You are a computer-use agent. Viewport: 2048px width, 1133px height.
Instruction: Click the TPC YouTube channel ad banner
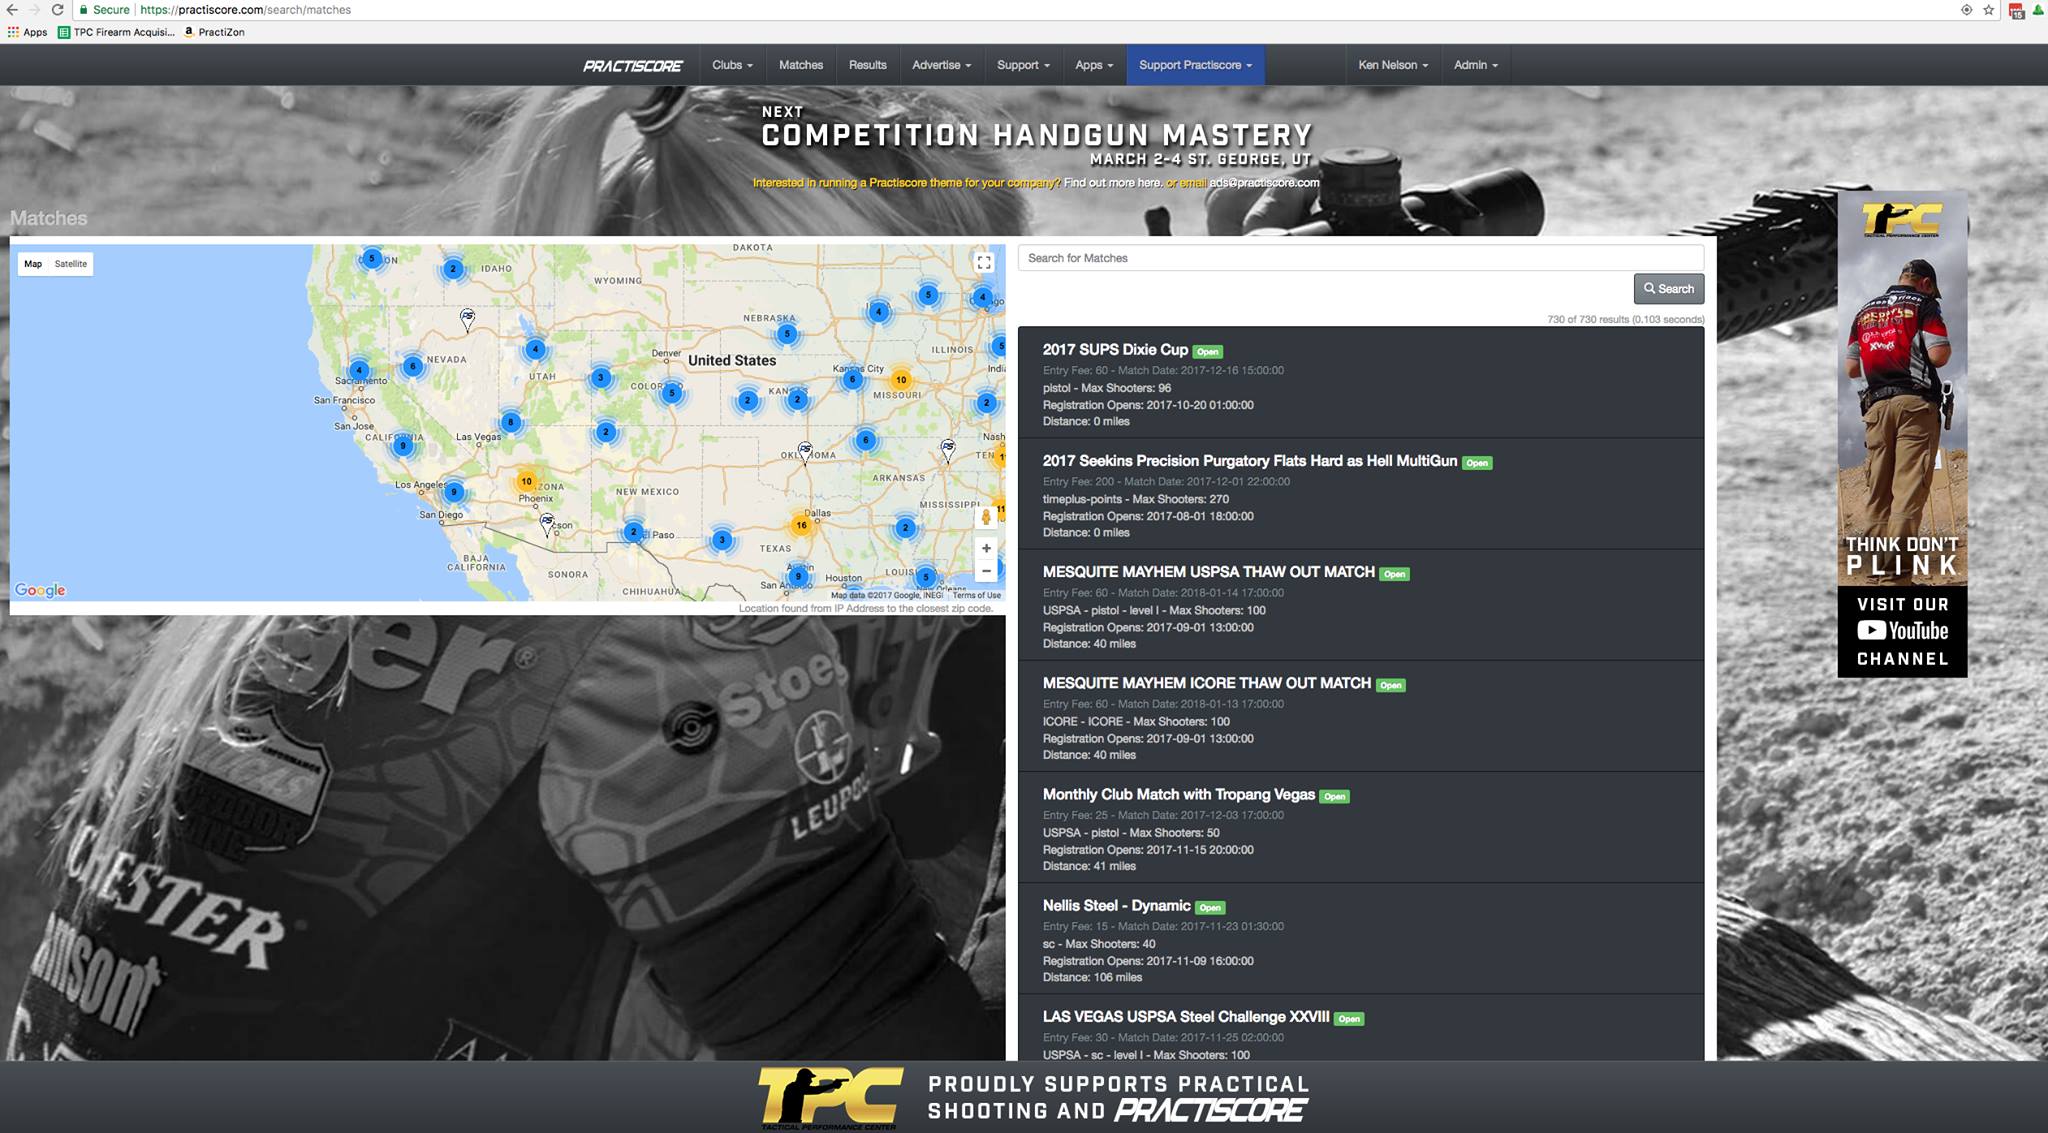pyautogui.click(x=1902, y=434)
